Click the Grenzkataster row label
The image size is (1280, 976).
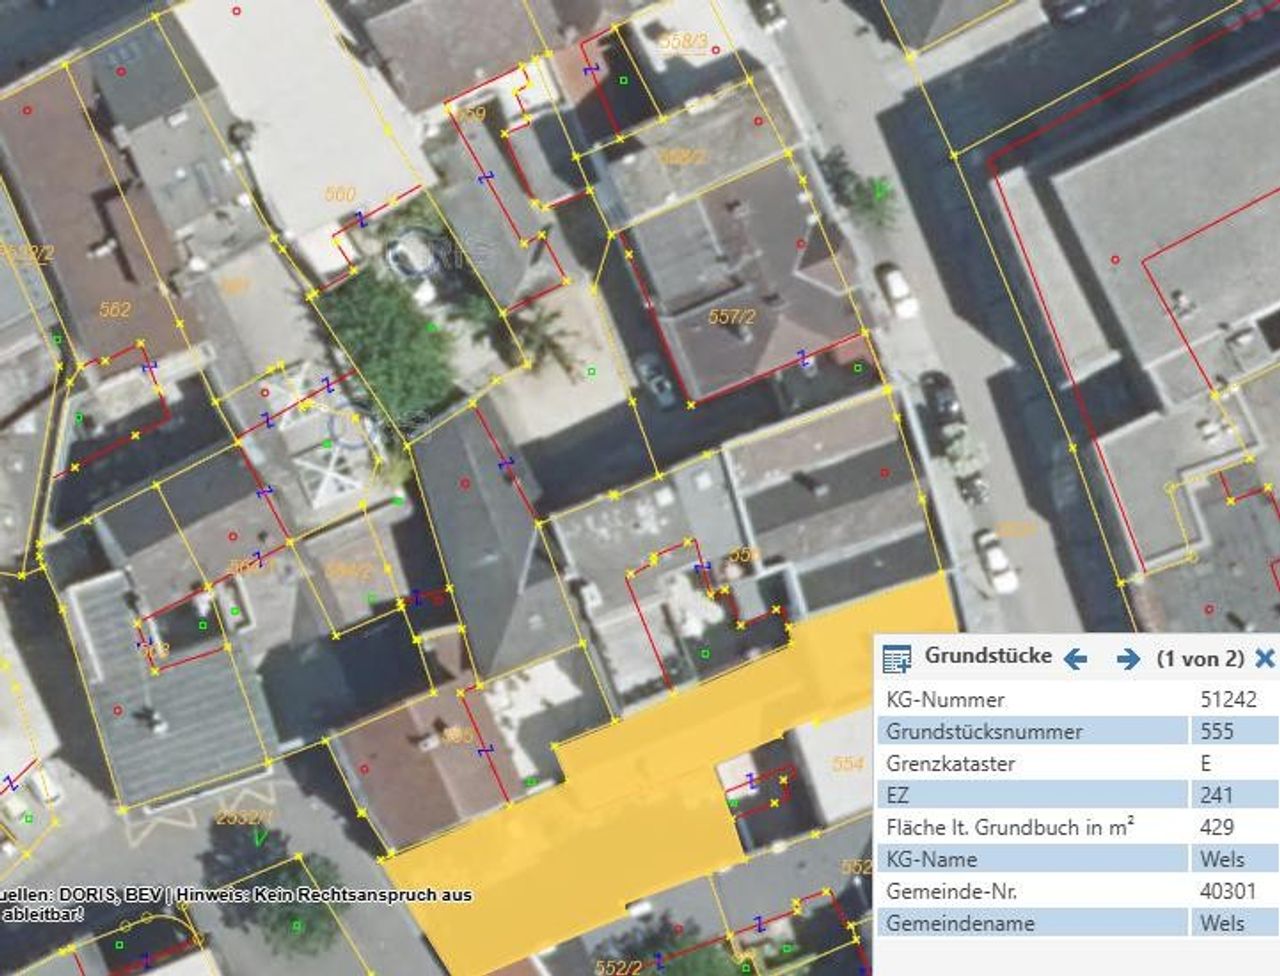(950, 764)
